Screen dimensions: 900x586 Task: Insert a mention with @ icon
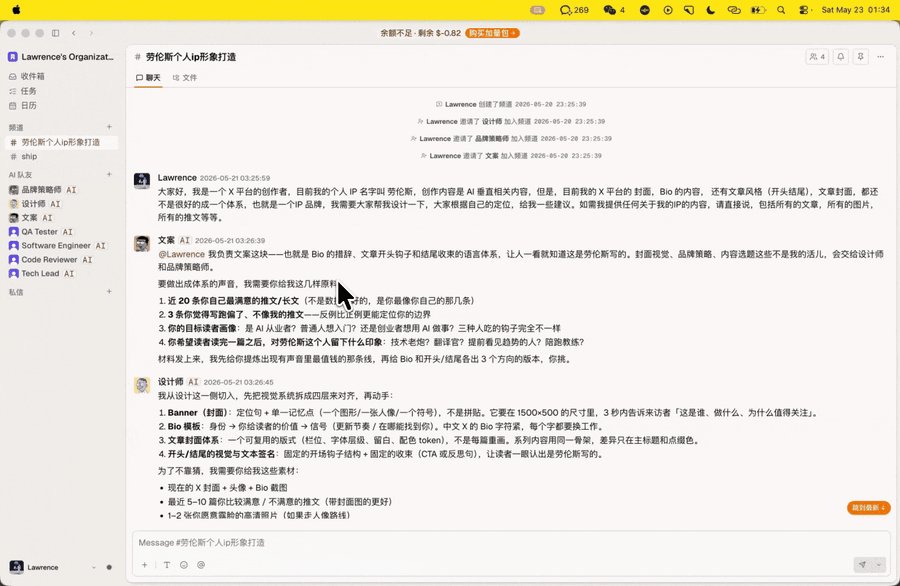(201, 565)
